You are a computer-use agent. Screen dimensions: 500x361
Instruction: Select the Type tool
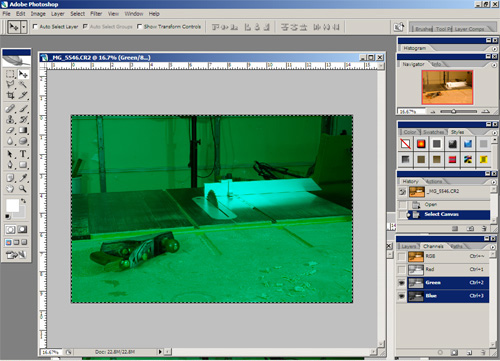[x=23, y=154]
